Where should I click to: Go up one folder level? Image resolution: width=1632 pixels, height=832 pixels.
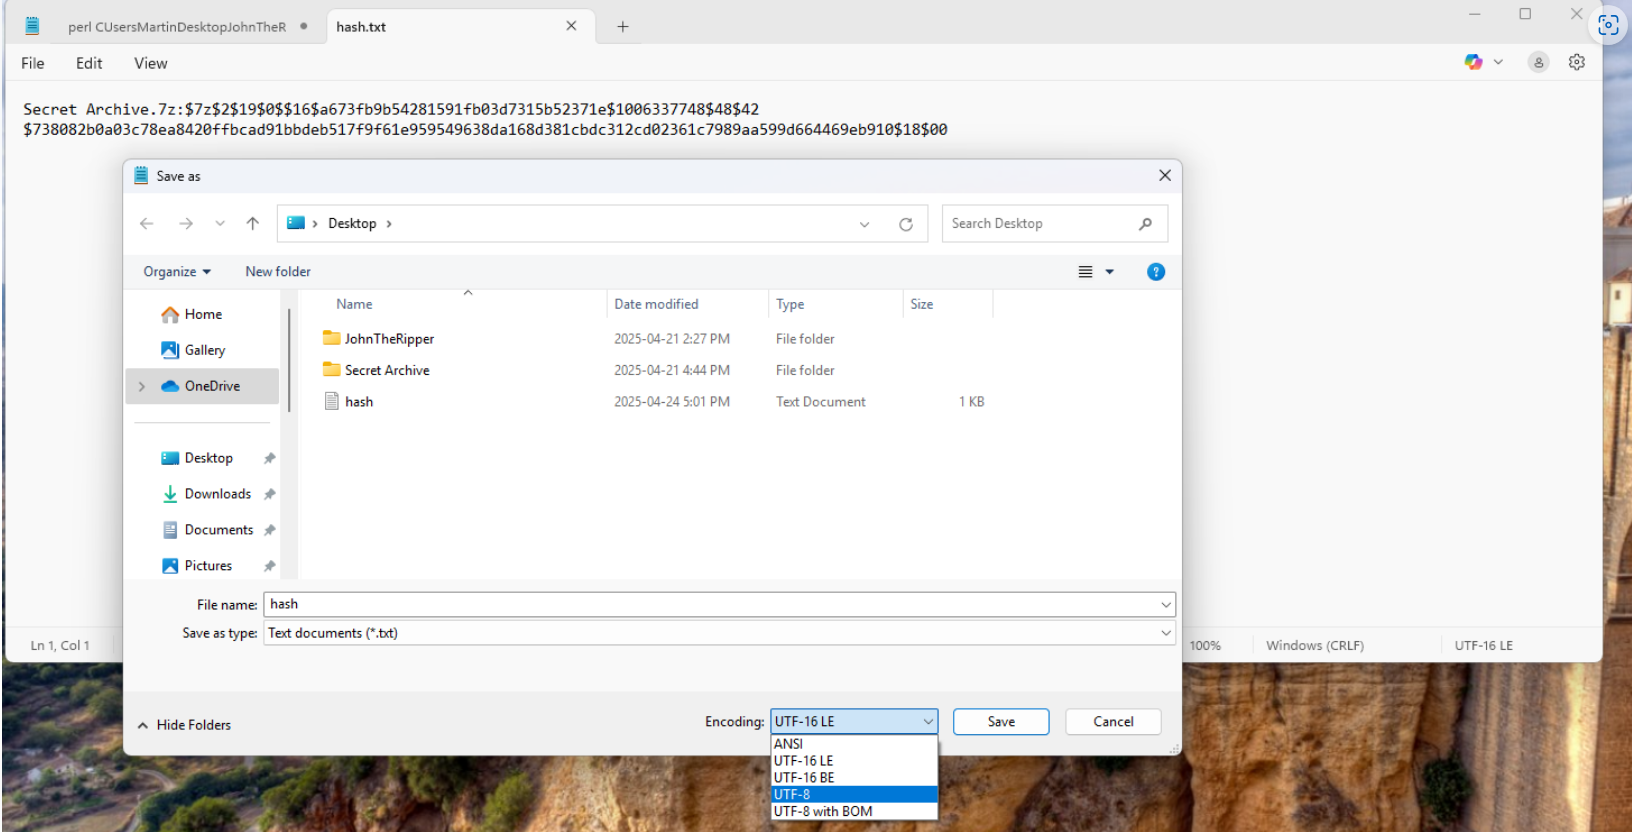pyautogui.click(x=253, y=224)
